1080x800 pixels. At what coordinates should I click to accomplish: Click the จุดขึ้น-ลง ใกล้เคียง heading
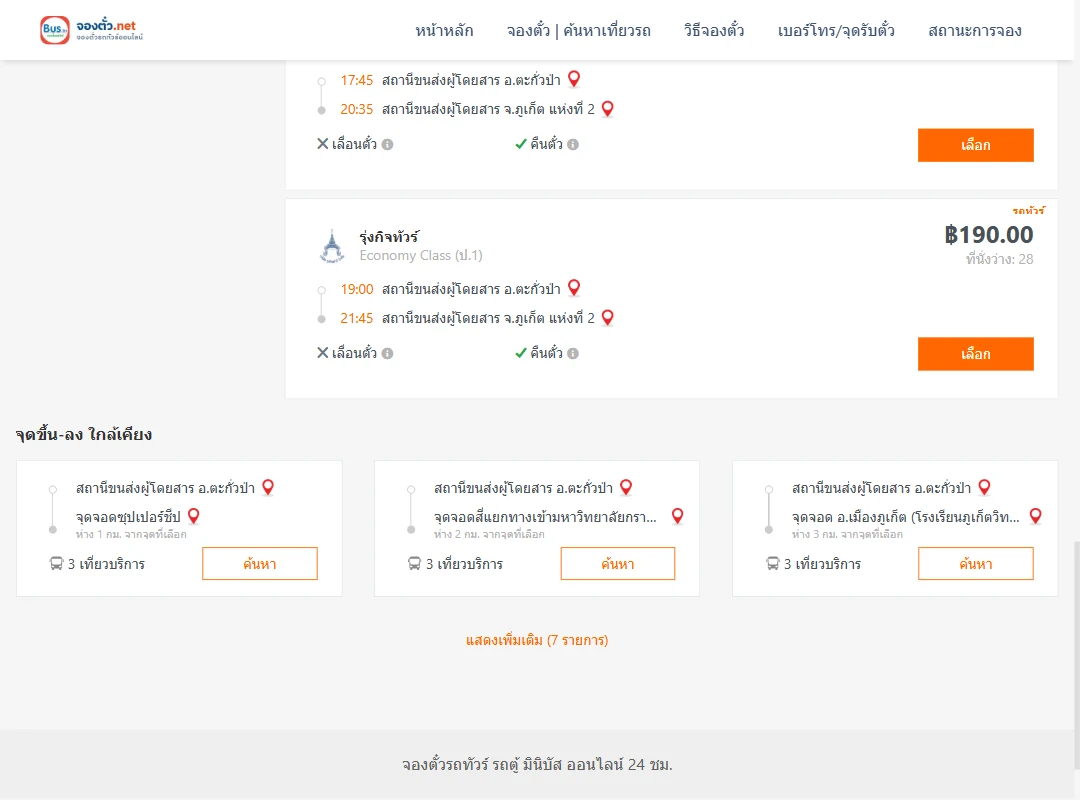point(84,435)
